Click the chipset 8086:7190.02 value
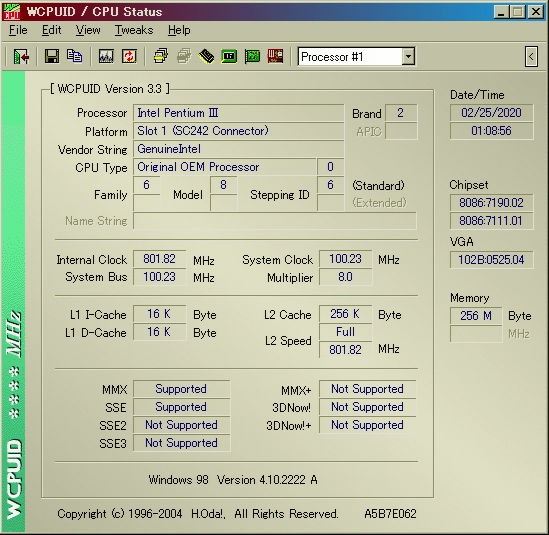The image size is (549, 535). click(x=492, y=203)
